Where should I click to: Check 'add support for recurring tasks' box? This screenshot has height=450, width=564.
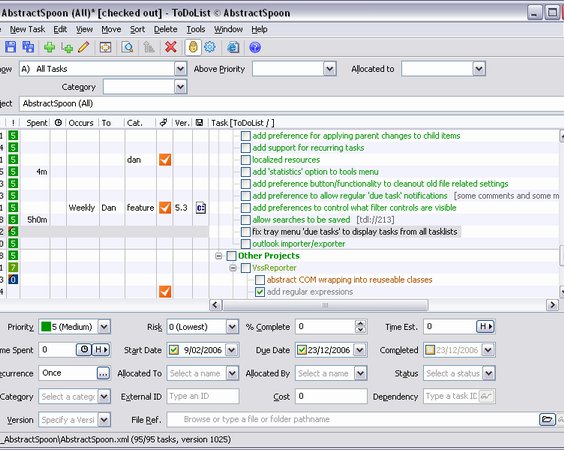pos(246,148)
